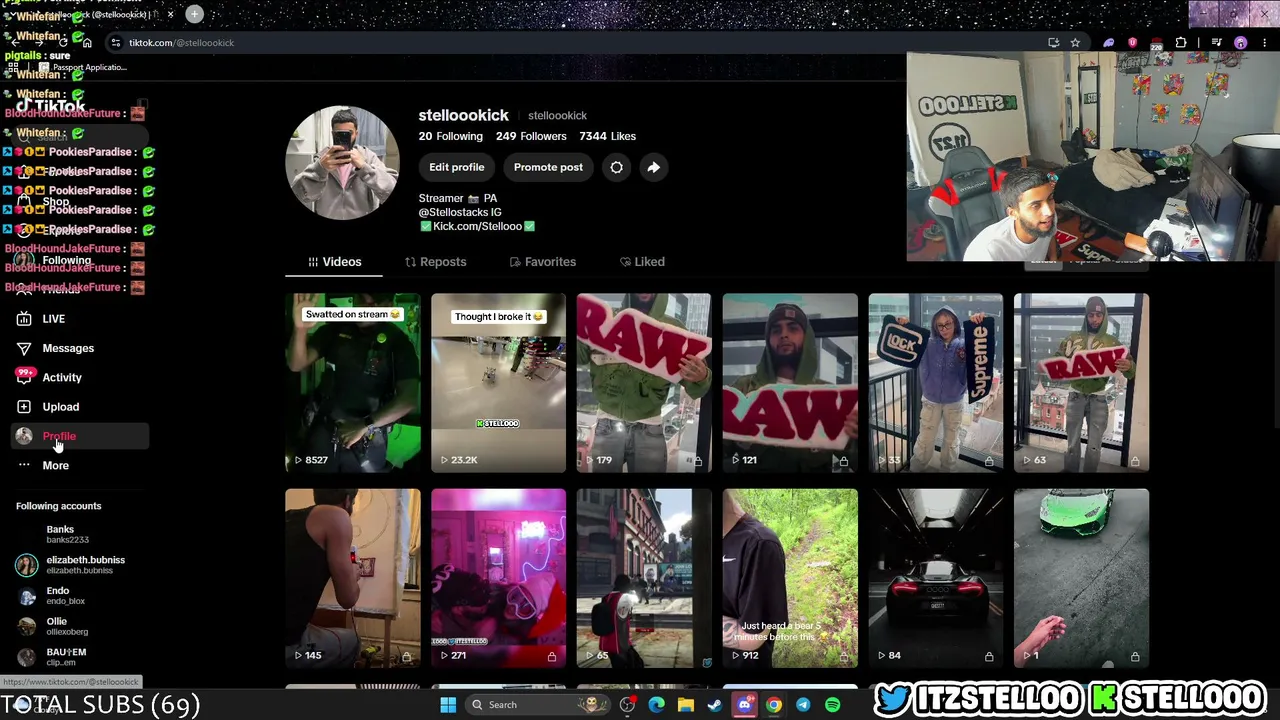Image resolution: width=1280 pixels, height=720 pixels.
Task: Switch to the Videos tab
Action: click(x=334, y=262)
